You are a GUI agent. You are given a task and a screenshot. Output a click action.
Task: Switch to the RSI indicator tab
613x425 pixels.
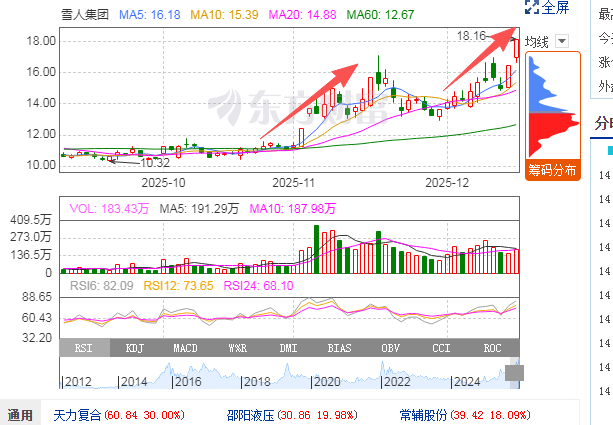pos(84,348)
